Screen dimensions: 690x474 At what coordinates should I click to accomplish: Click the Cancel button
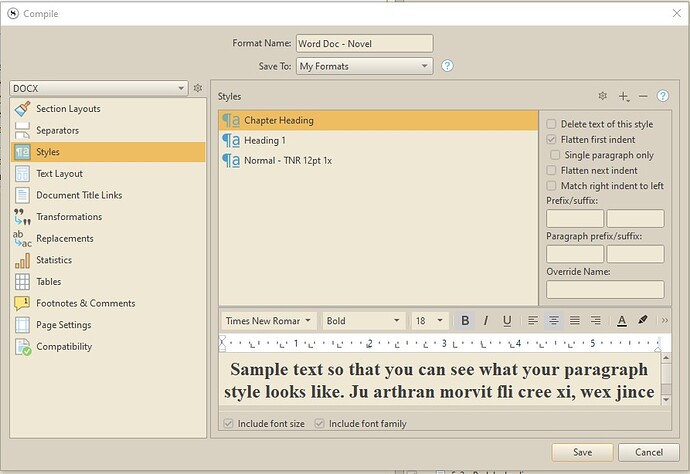coord(648,453)
